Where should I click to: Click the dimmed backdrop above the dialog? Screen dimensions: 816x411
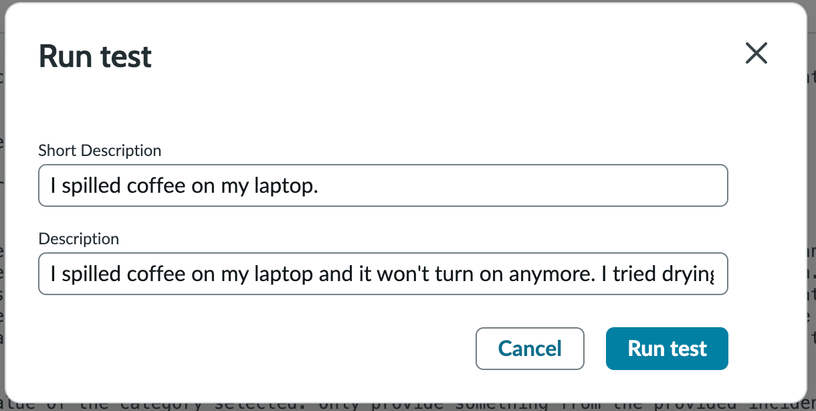pyautogui.click(x=400, y=1)
